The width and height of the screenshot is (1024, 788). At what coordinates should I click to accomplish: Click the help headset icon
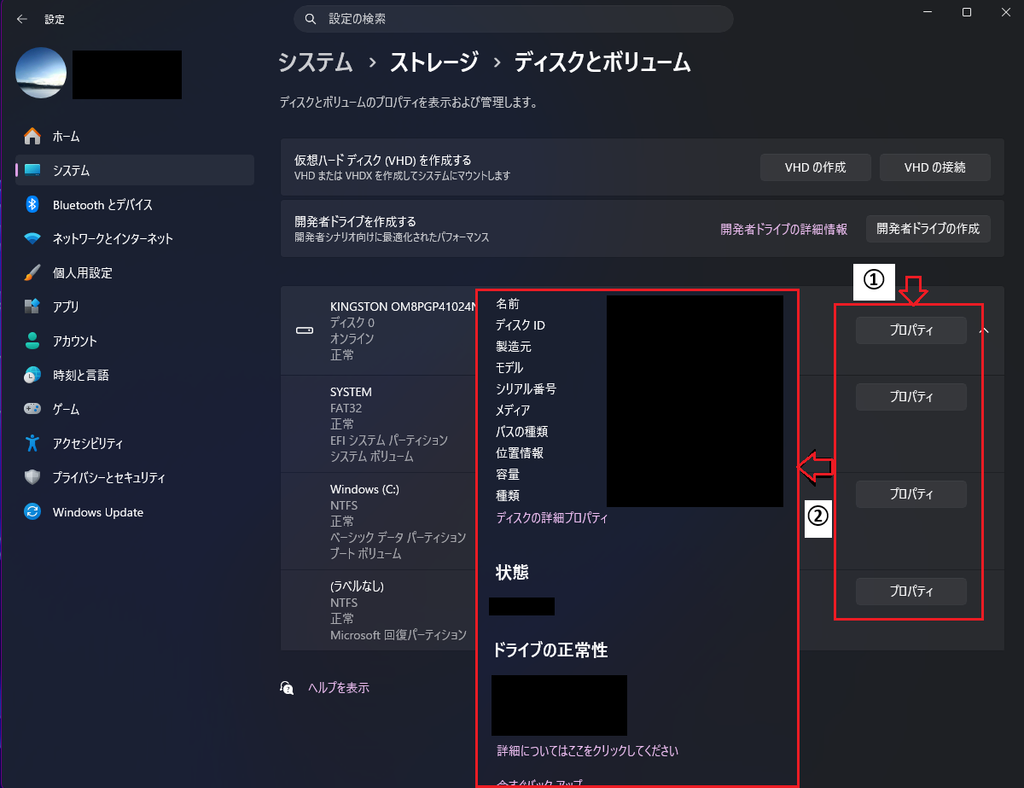[x=287, y=687]
